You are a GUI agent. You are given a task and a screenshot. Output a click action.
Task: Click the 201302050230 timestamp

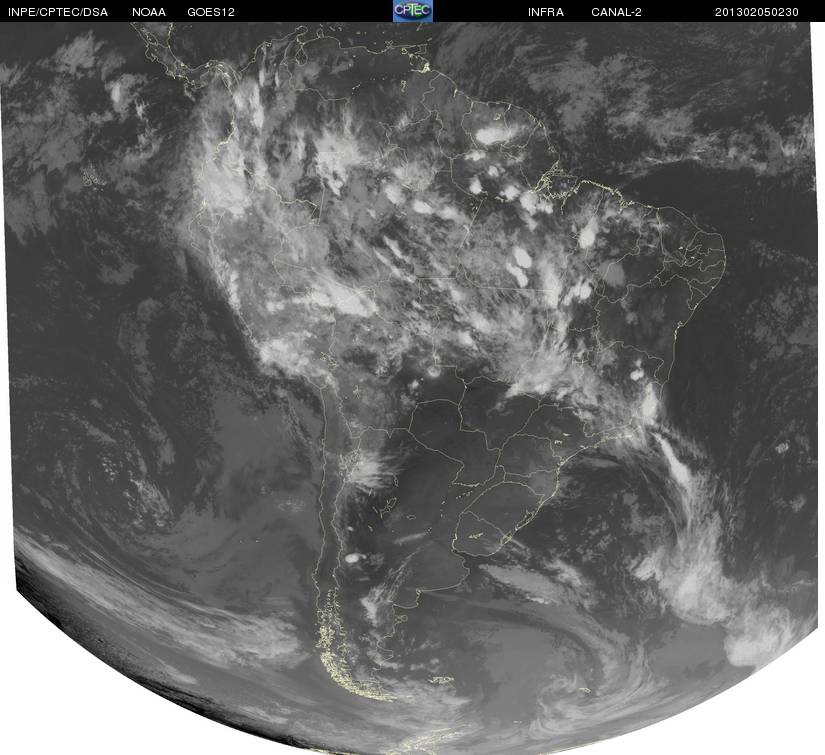pos(757,12)
